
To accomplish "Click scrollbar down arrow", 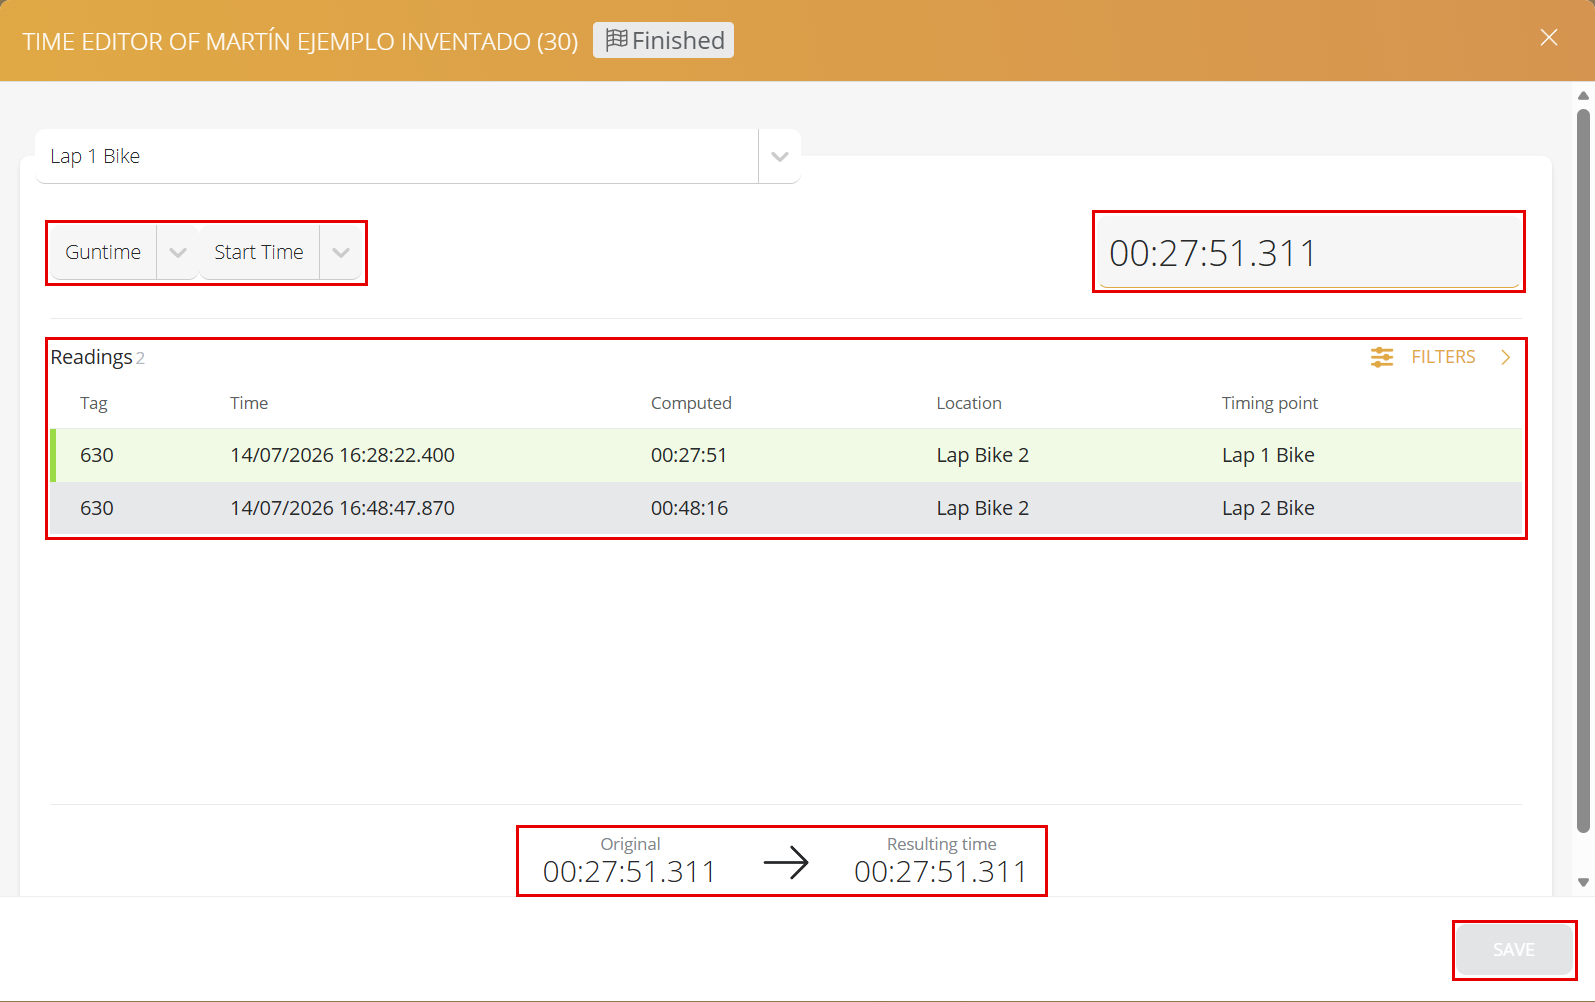I will (x=1583, y=882).
